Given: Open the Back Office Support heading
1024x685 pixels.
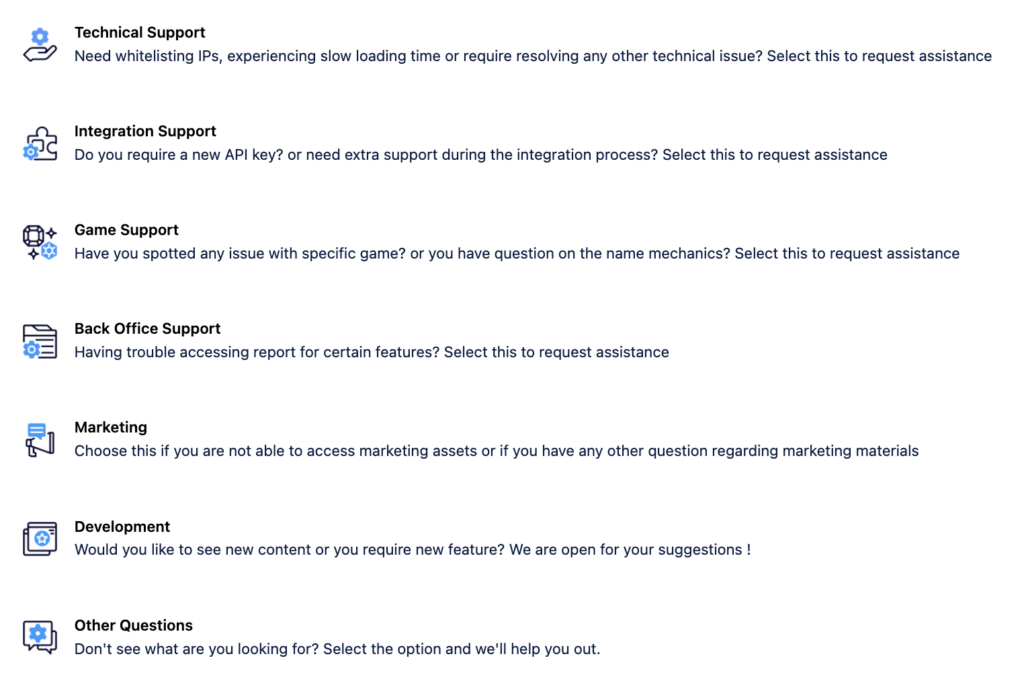Looking at the screenshot, I should [x=148, y=328].
